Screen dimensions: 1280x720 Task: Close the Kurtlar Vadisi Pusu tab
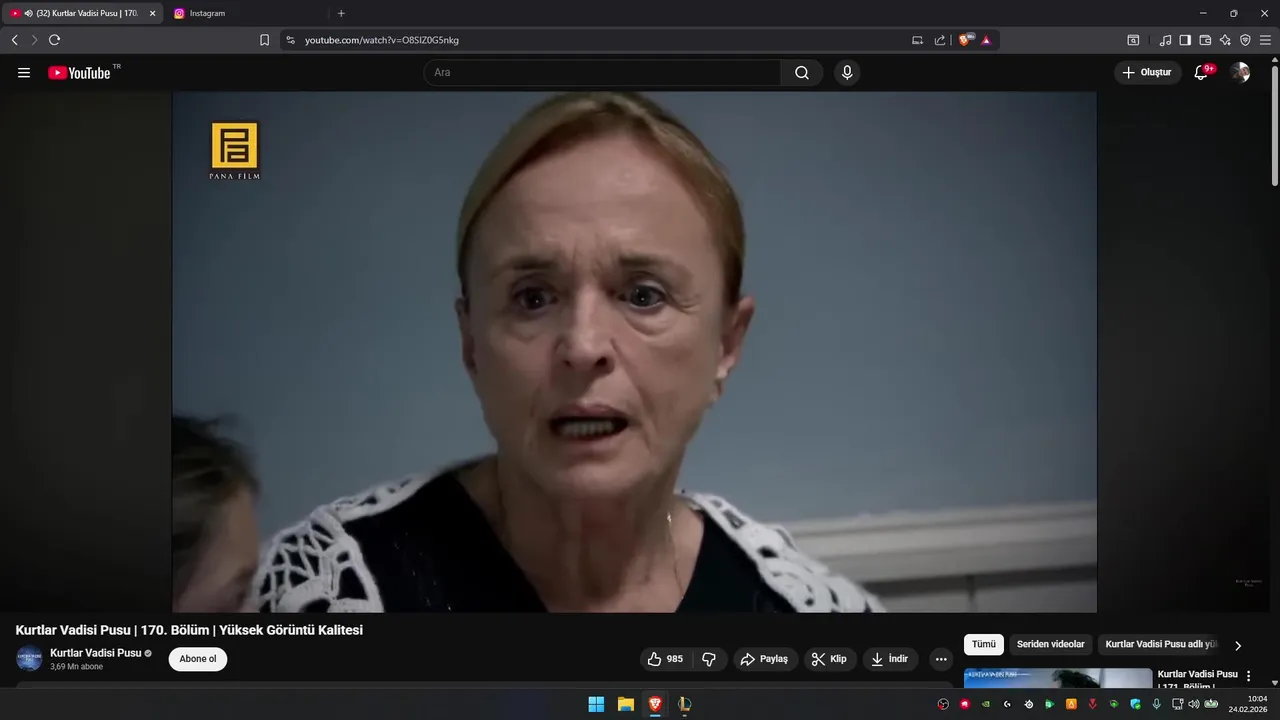click(152, 13)
